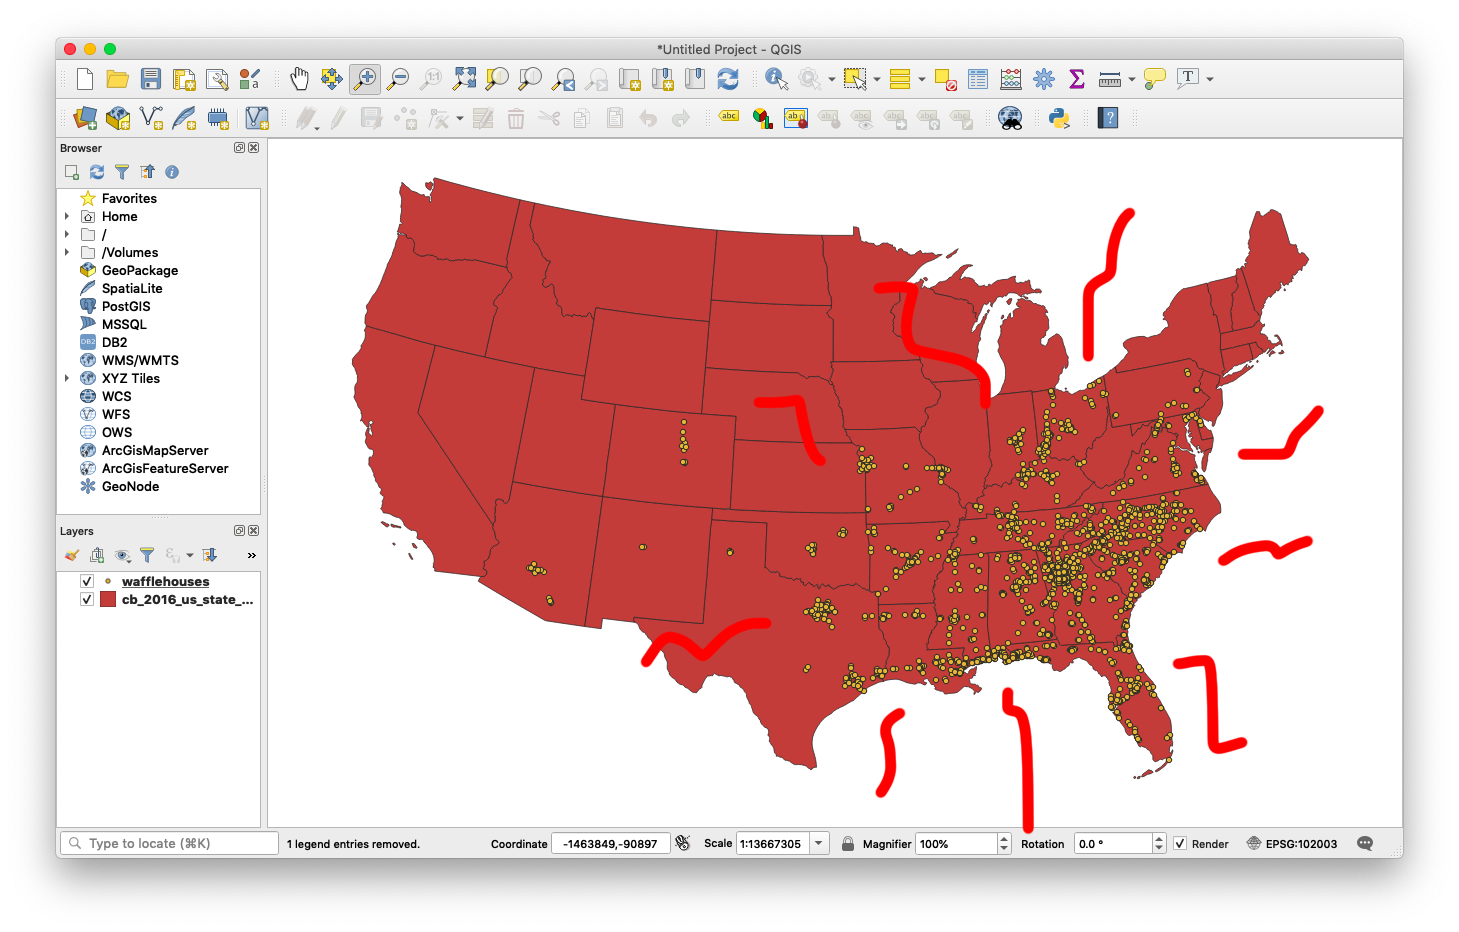This screenshot has height=932, width=1459.
Task: Open the Help contents icon
Action: [1108, 118]
